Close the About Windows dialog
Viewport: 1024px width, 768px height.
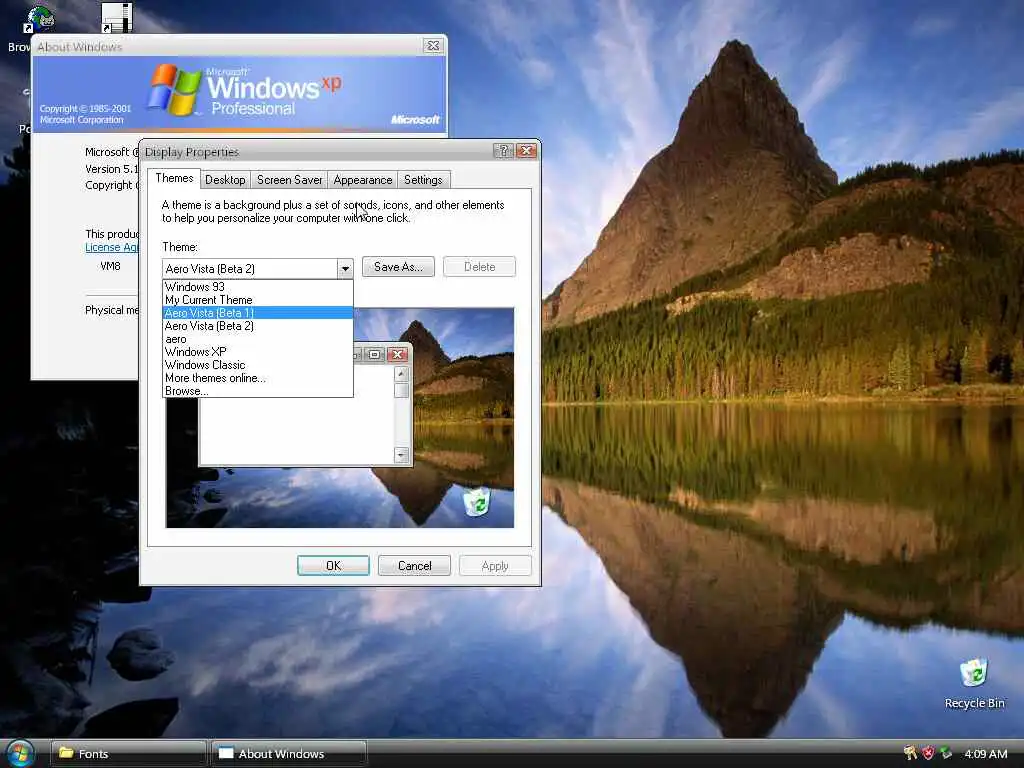pyautogui.click(x=433, y=46)
